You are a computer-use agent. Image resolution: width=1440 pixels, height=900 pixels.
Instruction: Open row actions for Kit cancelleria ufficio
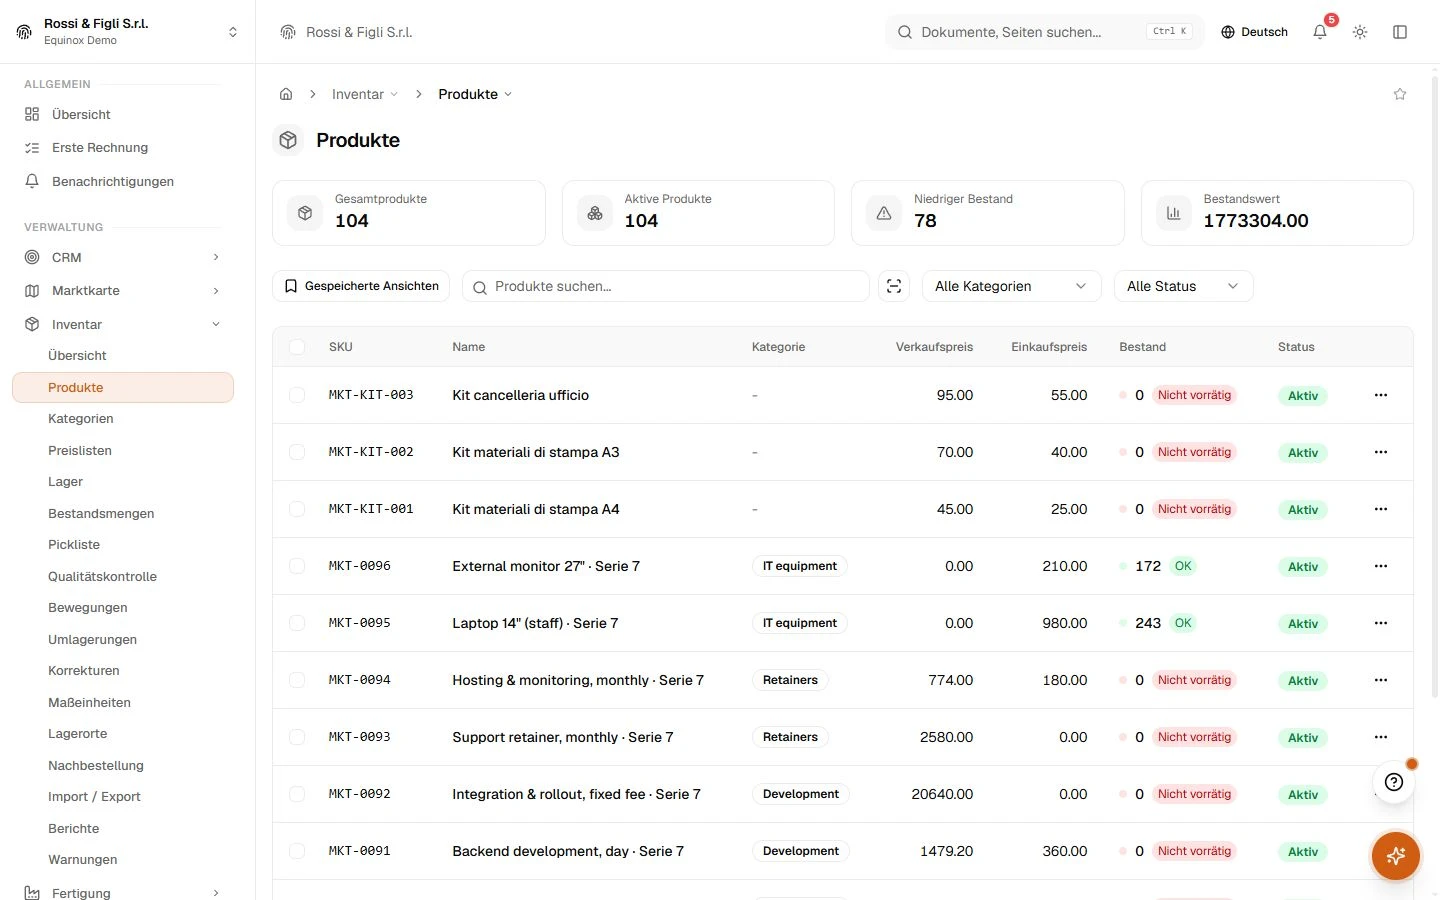(x=1381, y=395)
